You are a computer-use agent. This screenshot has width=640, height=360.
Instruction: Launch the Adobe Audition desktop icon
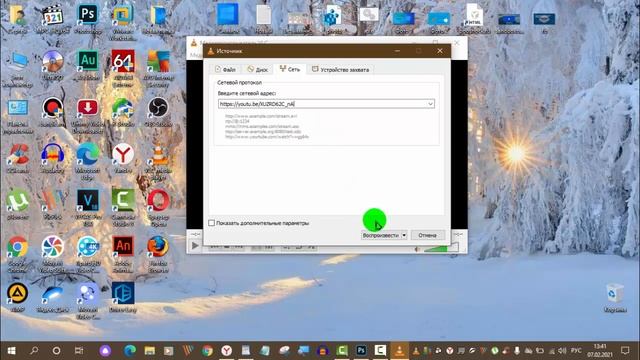pyautogui.click(x=88, y=64)
